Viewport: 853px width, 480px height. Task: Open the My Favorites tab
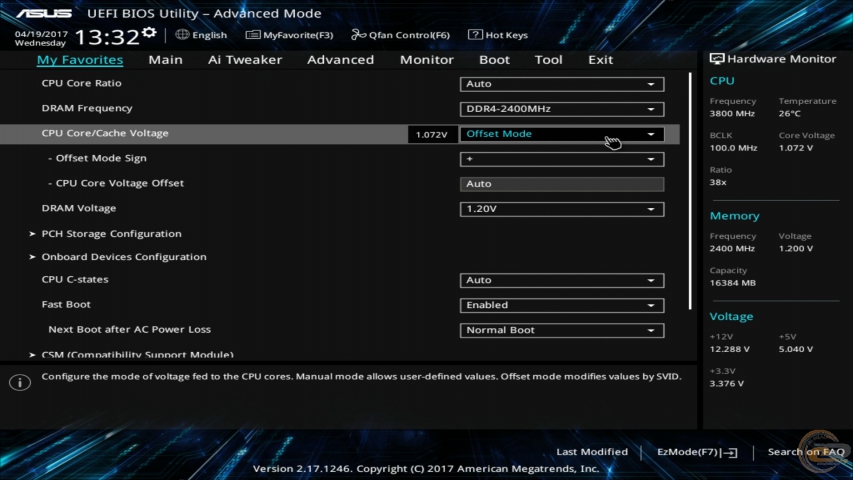(x=80, y=60)
